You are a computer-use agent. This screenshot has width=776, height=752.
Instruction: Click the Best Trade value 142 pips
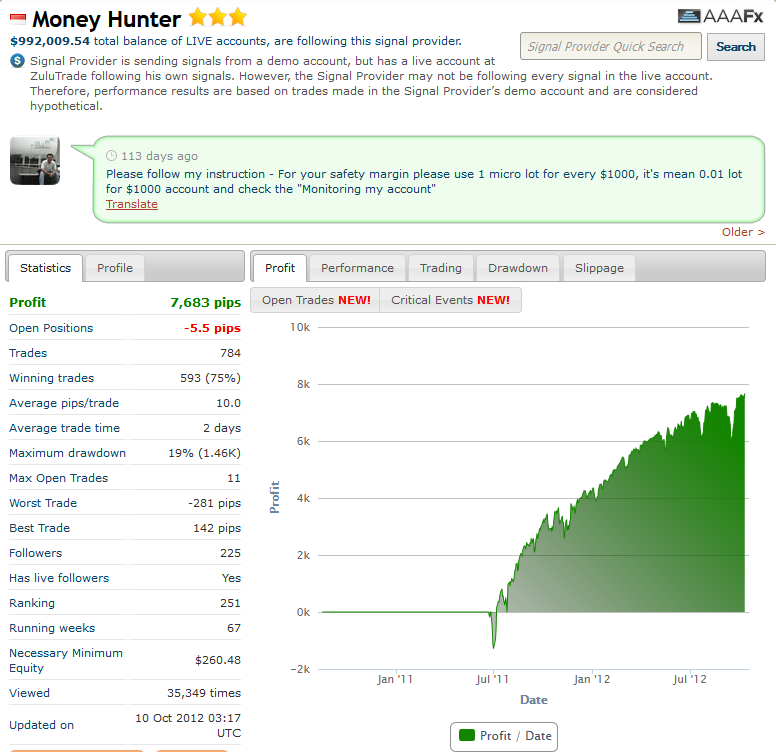coord(217,528)
